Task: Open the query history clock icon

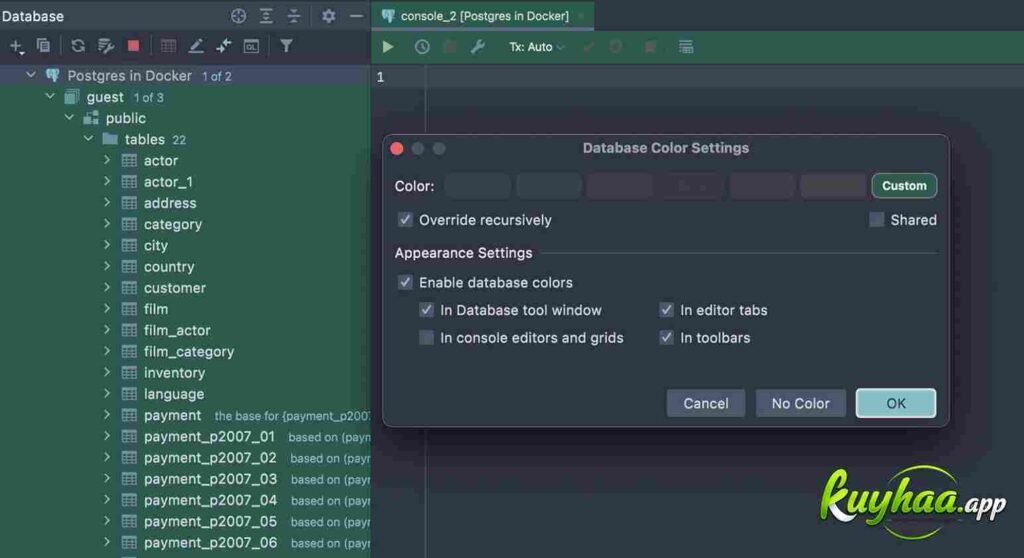Action: coord(422,46)
